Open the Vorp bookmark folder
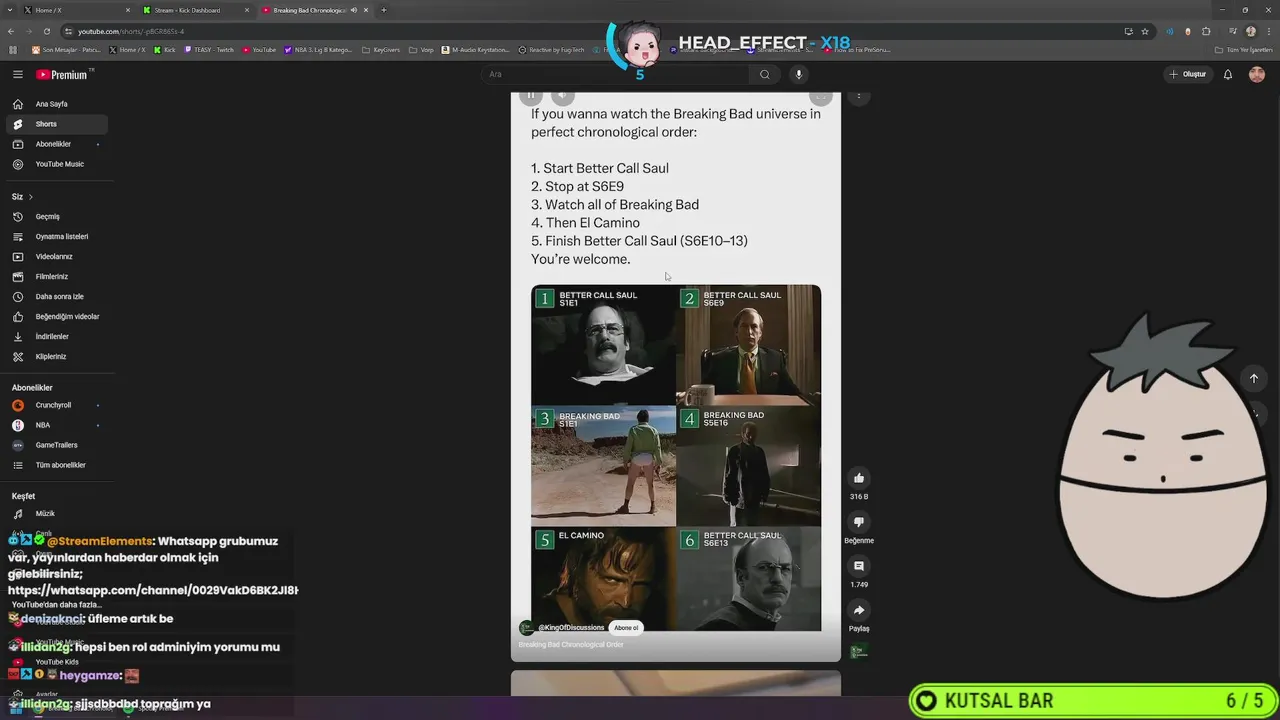This screenshot has width=1280, height=720. tap(421, 49)
